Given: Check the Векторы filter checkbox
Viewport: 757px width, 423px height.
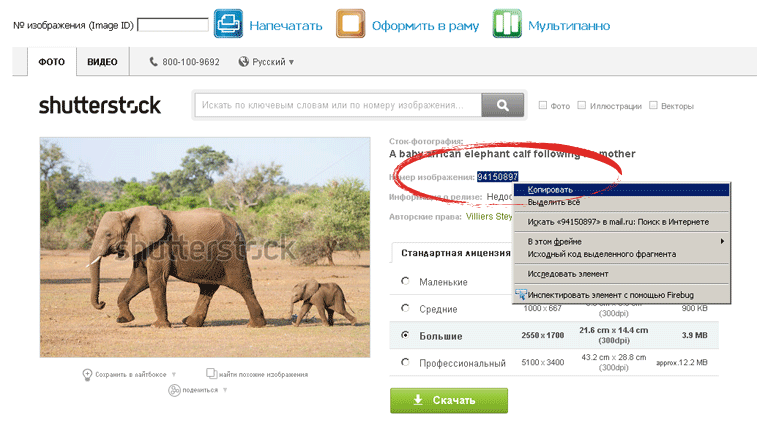Looking at the screenshot, I should (653, 105).
